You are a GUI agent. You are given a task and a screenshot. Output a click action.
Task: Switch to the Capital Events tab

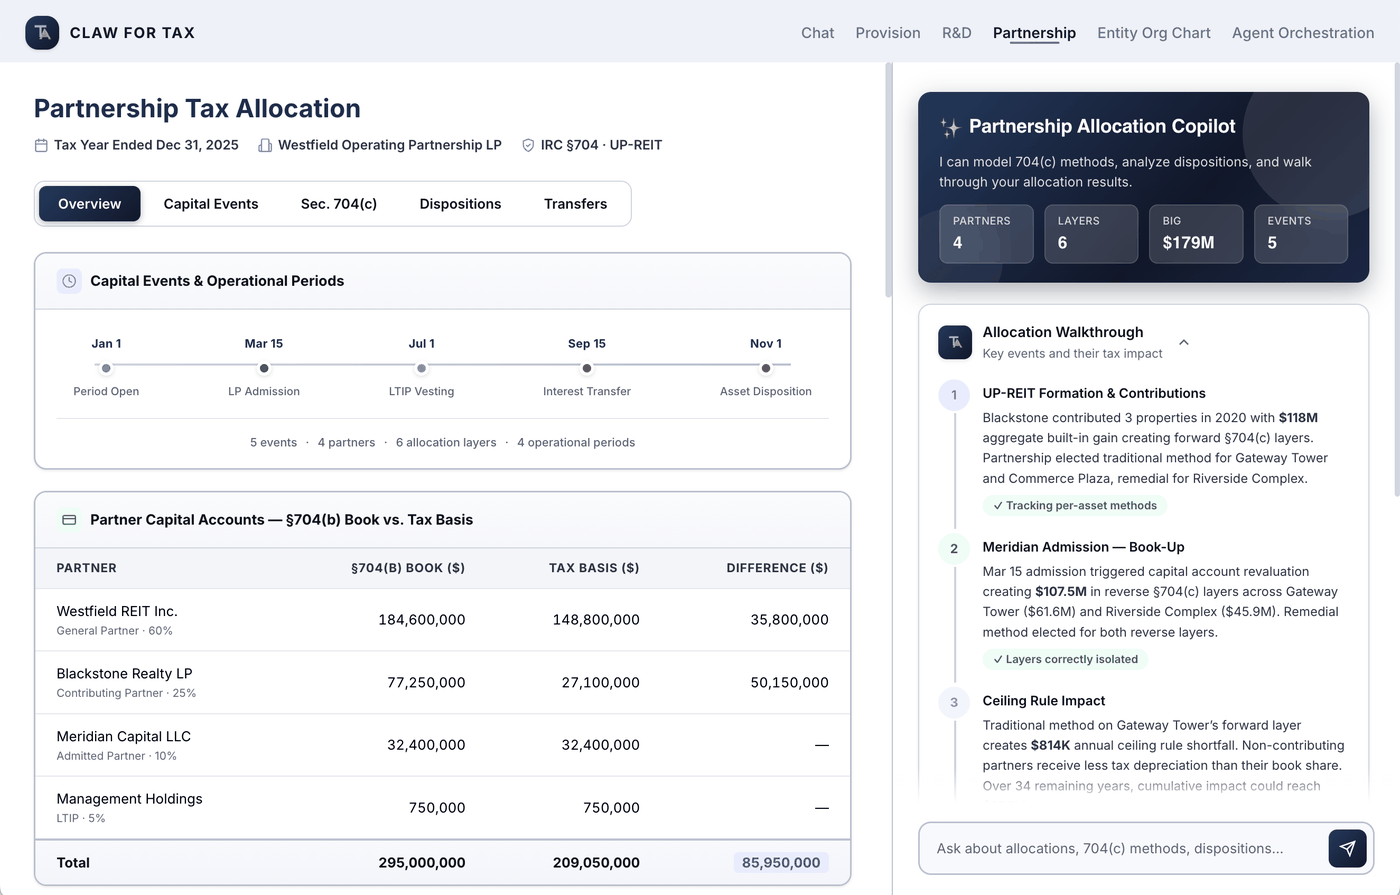tap(211, 204)
